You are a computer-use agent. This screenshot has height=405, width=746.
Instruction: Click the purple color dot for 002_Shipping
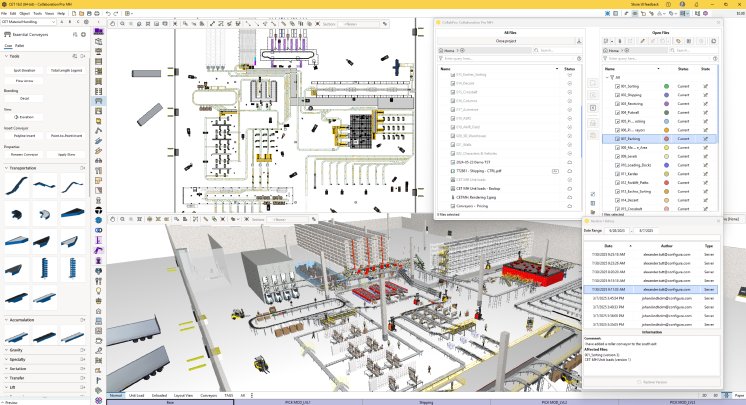tap(666, 95)
